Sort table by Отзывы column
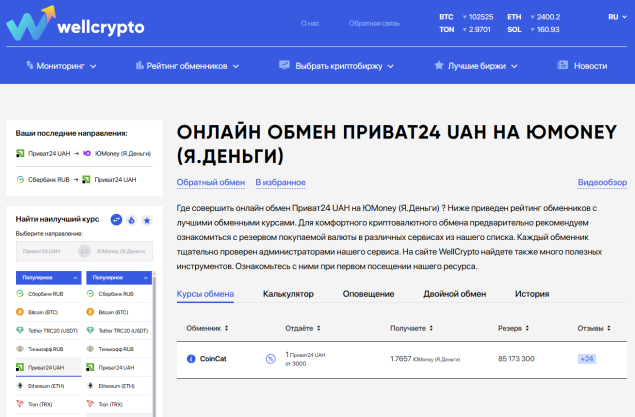 [594, 328]
